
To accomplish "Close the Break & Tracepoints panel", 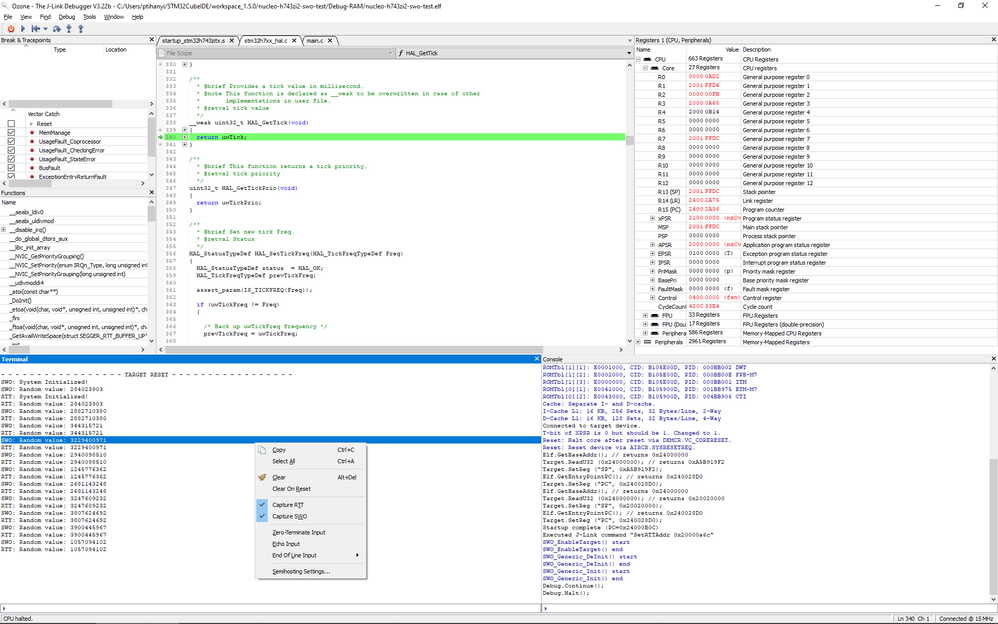I will pyautogui.click(x=151, y=40).
